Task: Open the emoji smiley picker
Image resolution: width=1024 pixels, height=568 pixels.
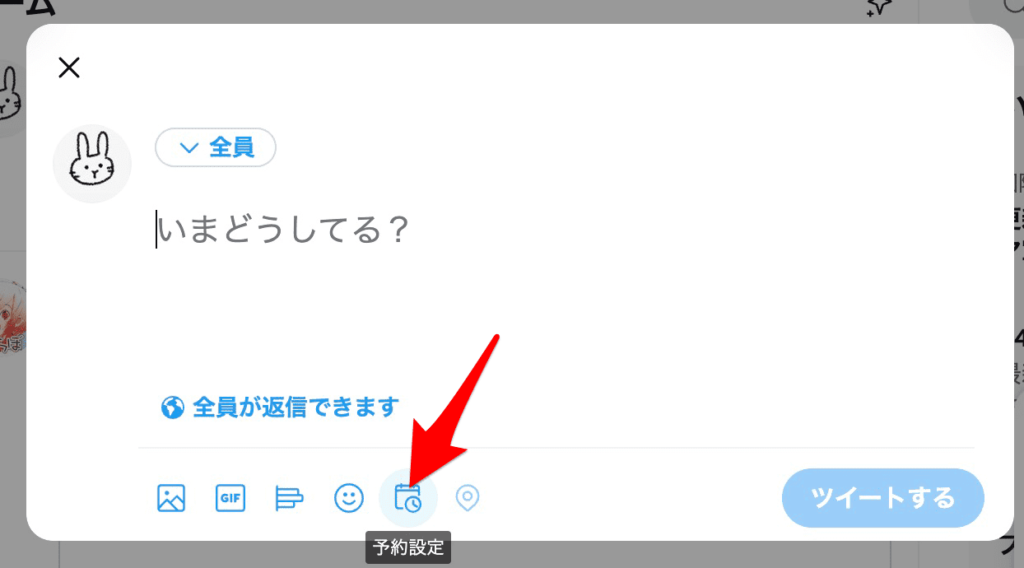Action: pyautogui.click(x=349, y=498)
